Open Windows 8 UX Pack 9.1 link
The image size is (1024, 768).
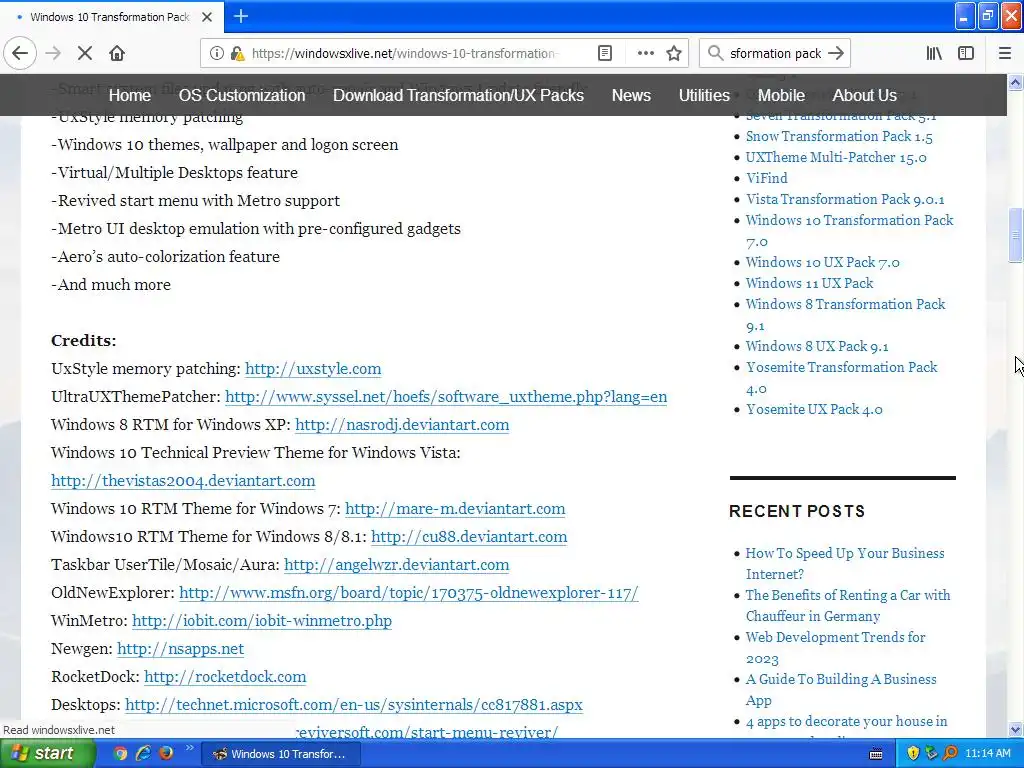pos(816,346)
